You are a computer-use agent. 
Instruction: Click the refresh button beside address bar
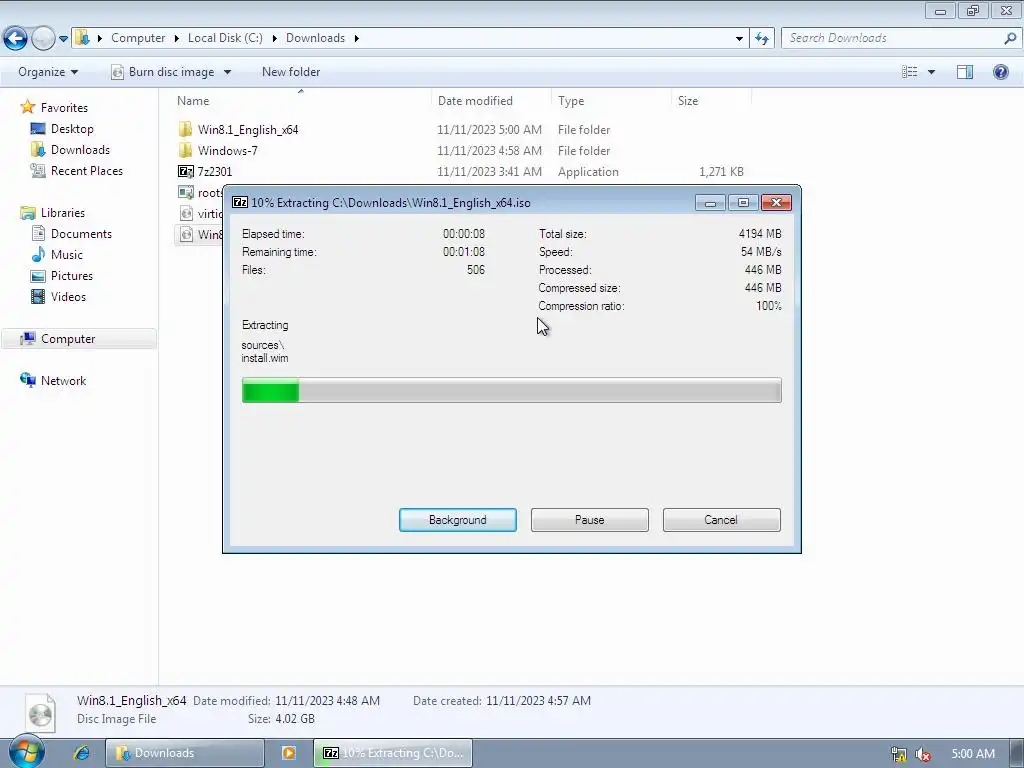tap(762, 39)
